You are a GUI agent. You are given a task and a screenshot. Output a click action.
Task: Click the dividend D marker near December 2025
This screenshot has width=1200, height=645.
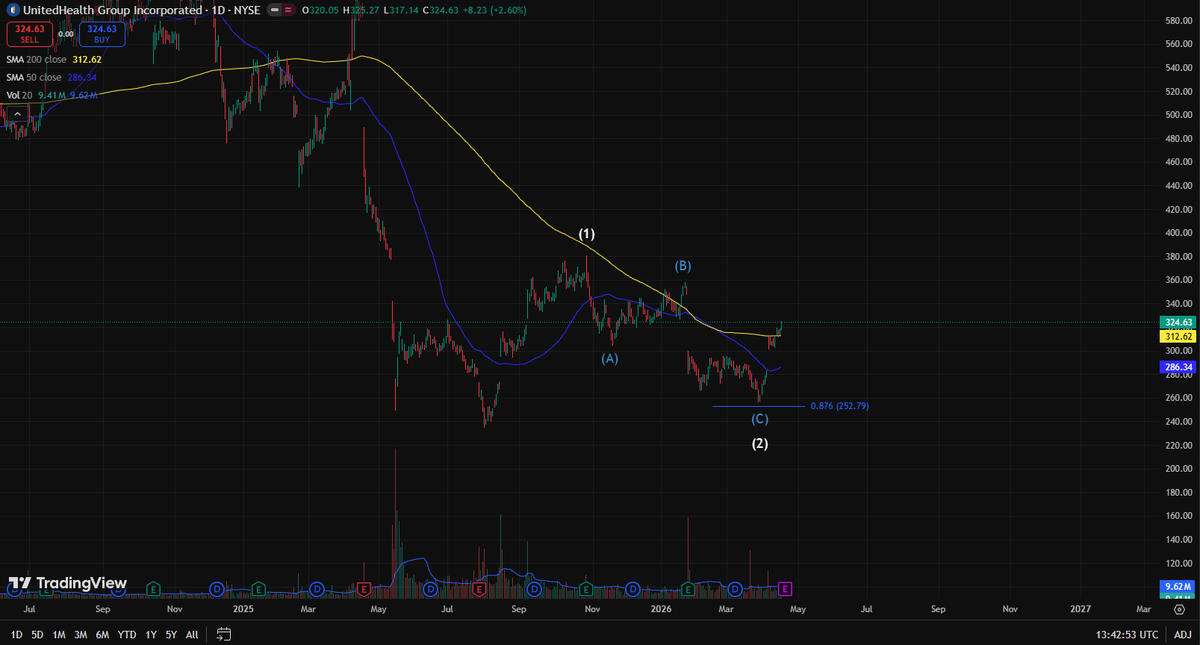click(632, 588)
